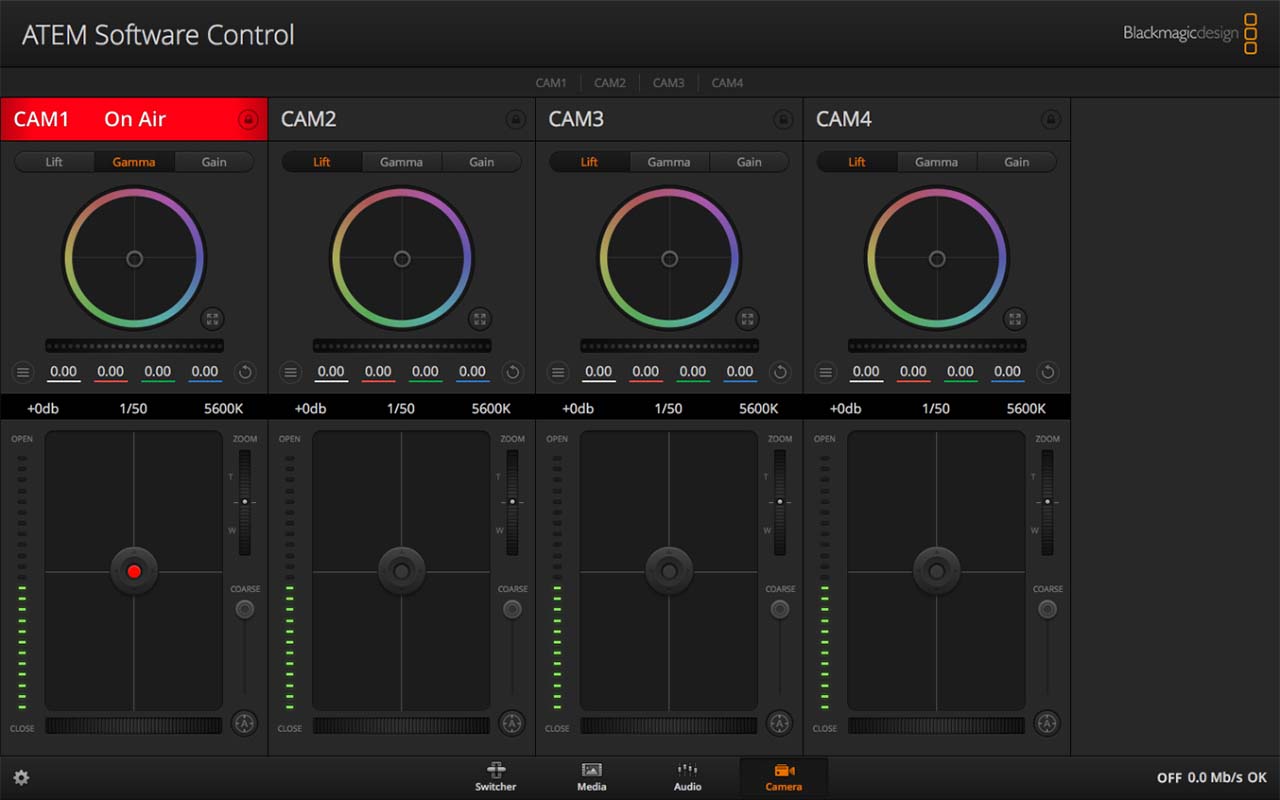Click the CAM1 zoom slider handle
1280x800 pixels.
[x=245, y=501]
